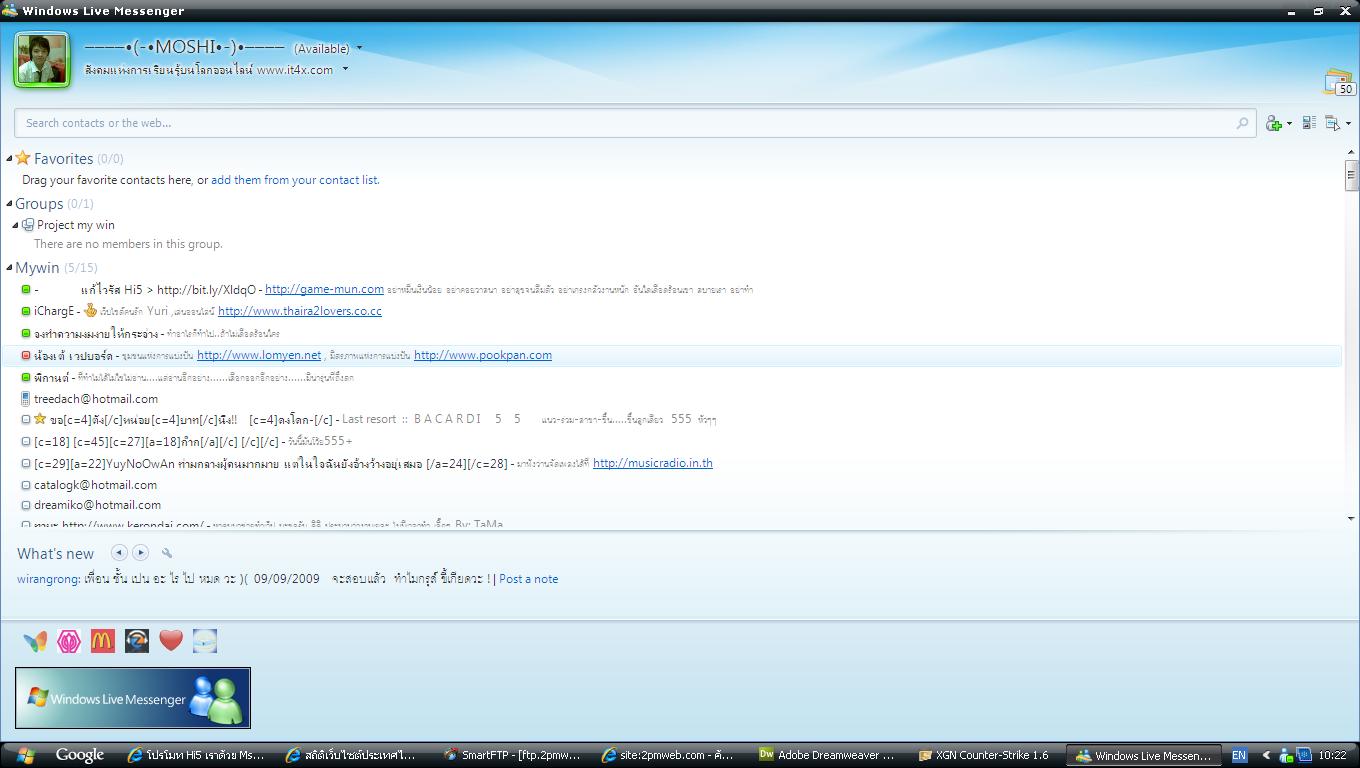Click offline icon of dreamiko@hotmail.com
This screenshot has width=1360, height=768.
[x=26, y=505]
